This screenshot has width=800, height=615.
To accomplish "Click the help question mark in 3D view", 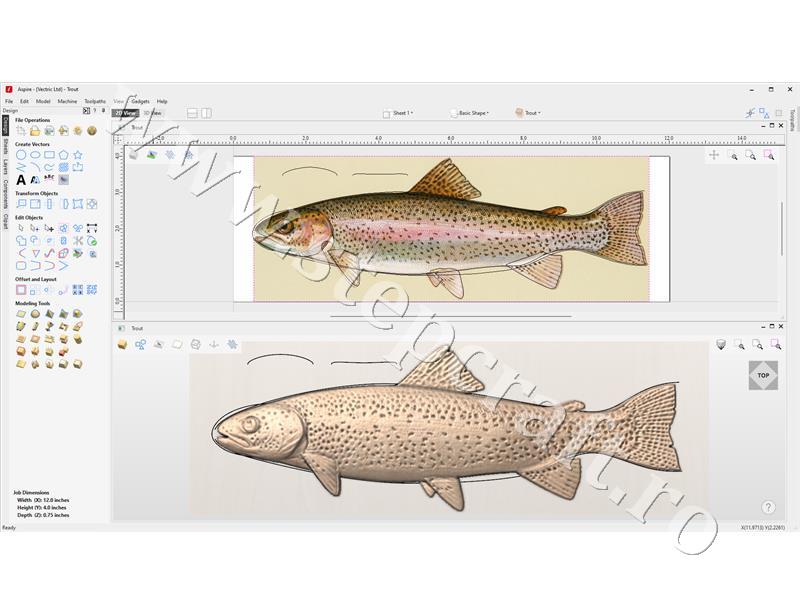I will point(768,507).
